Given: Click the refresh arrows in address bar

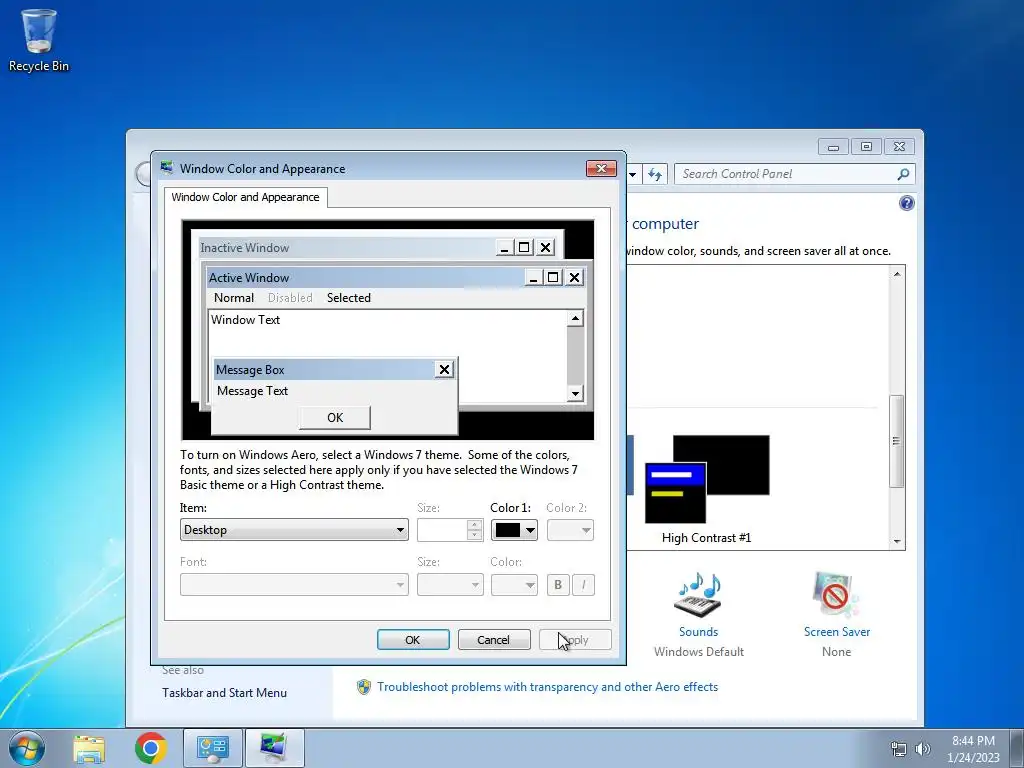Looking at the screenshot, I should coord(655,174).
